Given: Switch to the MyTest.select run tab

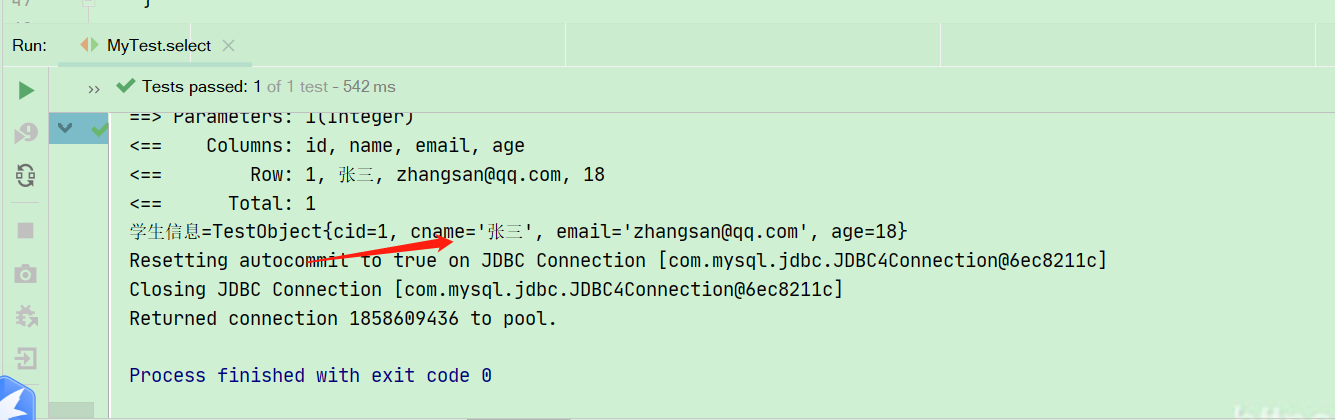Looking at the screenshot, I should pyautogui.click(x=159, y=45).
